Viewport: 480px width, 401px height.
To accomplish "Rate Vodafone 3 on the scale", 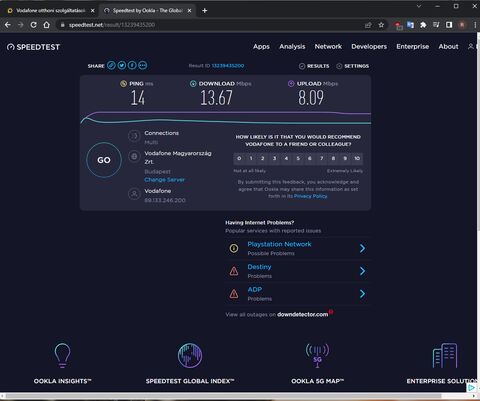I will point(274,158).
